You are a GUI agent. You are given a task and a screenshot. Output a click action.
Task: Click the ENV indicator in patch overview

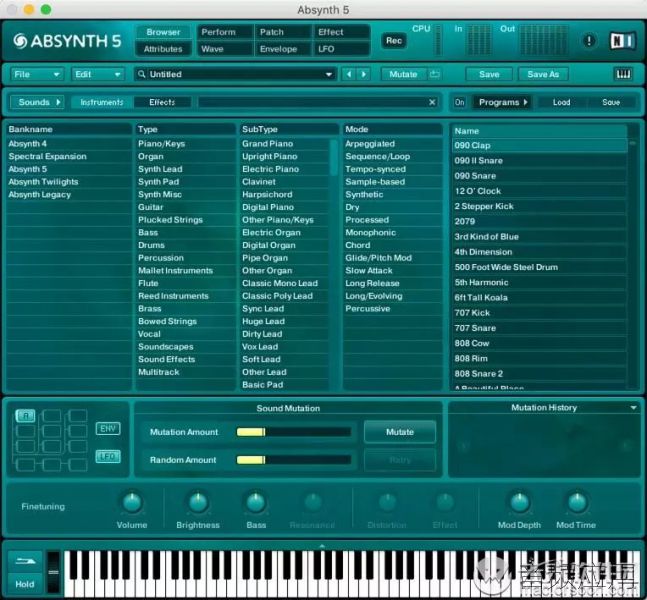[108, 428]
